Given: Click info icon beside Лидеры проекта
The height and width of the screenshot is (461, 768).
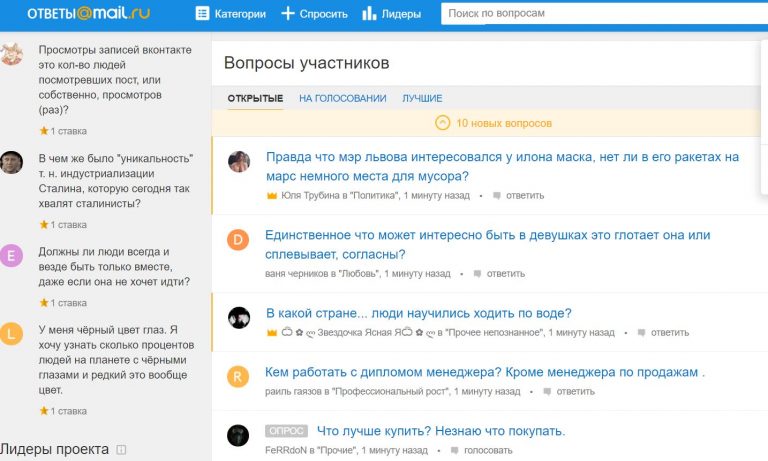Looking at the screenshot, I should [x=121, y=449].
